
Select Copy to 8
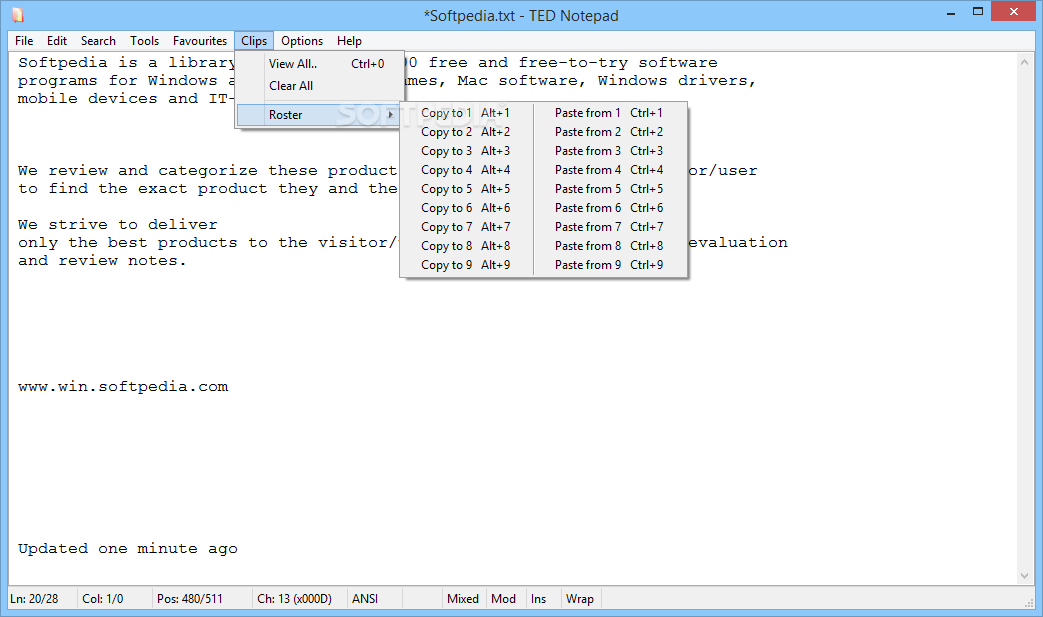[x=466, y=246]
